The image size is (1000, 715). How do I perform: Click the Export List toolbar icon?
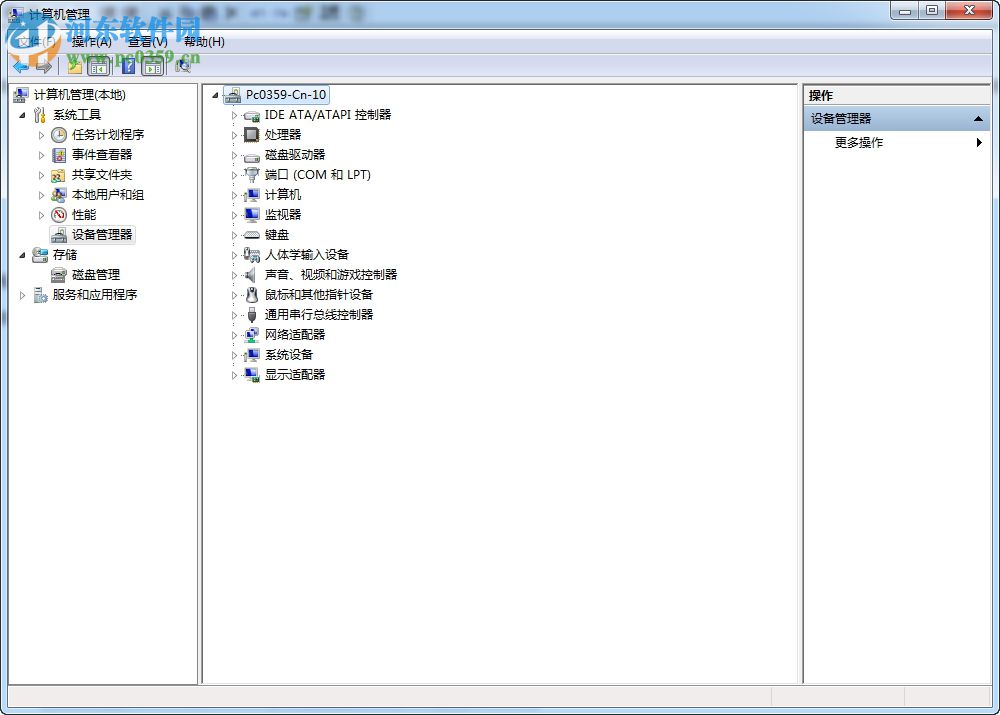[x=74, y=66]
